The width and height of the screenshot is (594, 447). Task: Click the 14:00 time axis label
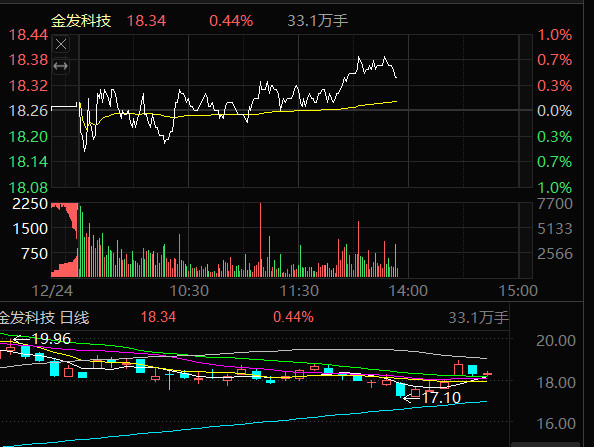tap(408, 291)
